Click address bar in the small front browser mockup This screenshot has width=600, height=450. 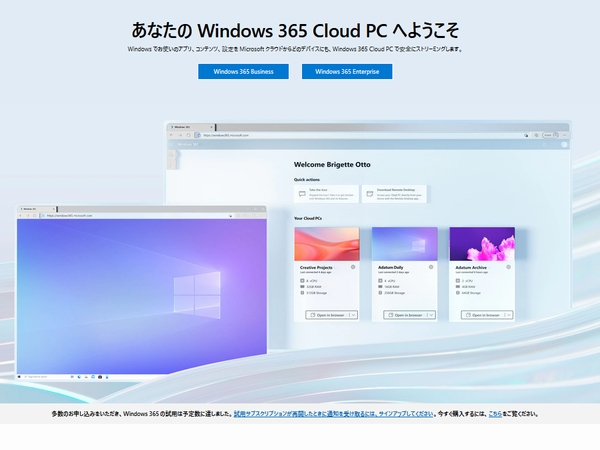(137, 216)
